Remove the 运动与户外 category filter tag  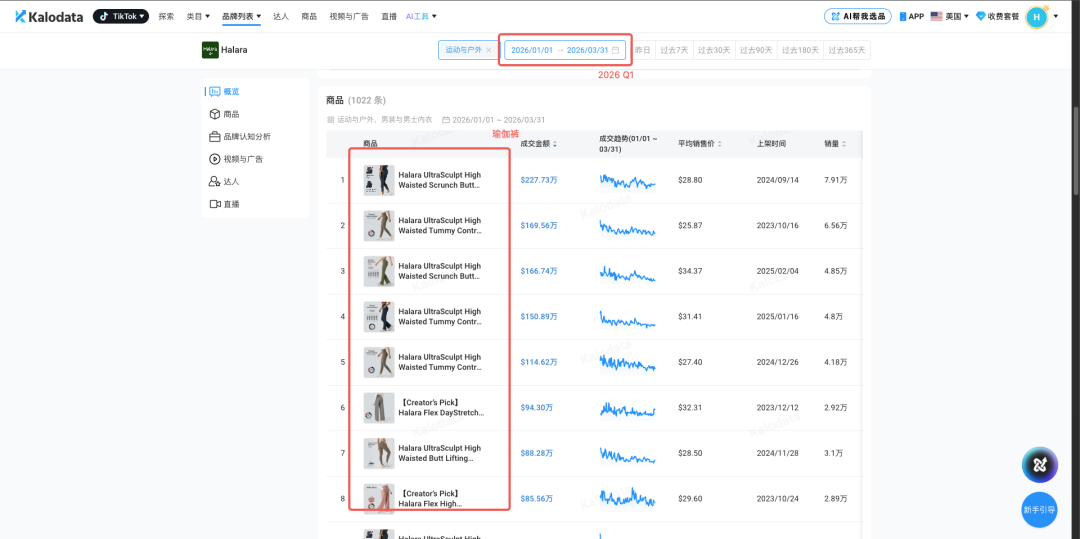point(489,50)
